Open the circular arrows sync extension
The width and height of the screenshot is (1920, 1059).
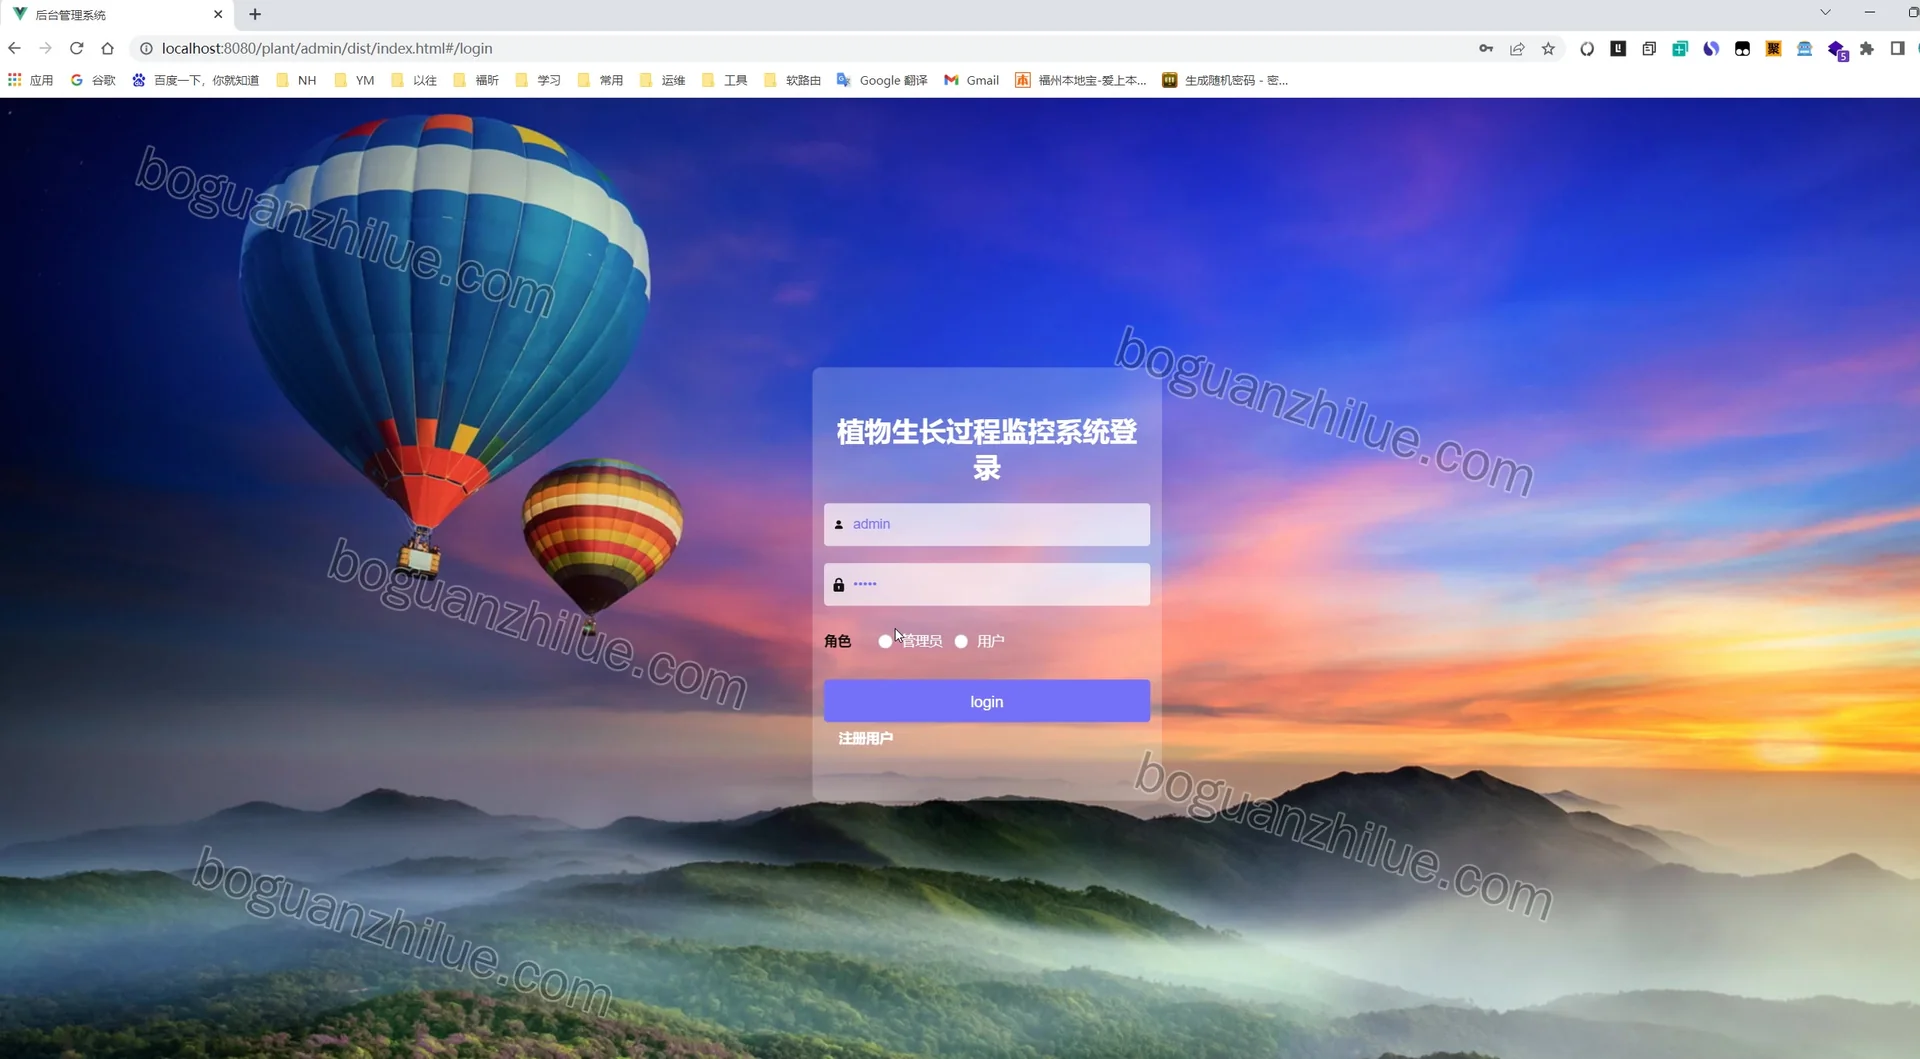pos(1587,48)
